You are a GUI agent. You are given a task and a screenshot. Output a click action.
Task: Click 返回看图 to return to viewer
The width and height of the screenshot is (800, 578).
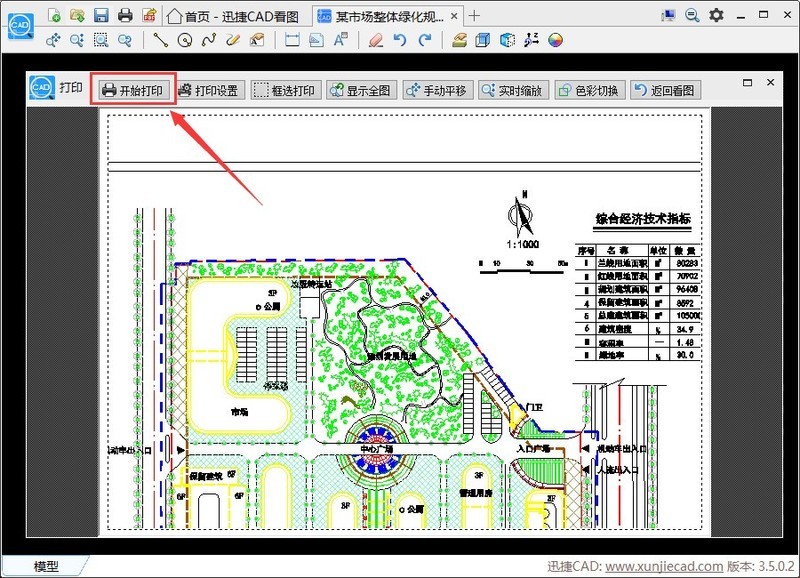point(665,90)
